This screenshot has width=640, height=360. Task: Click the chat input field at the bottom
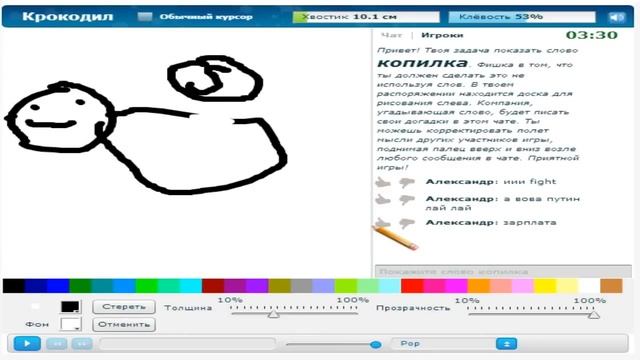[x=503, y=271]
